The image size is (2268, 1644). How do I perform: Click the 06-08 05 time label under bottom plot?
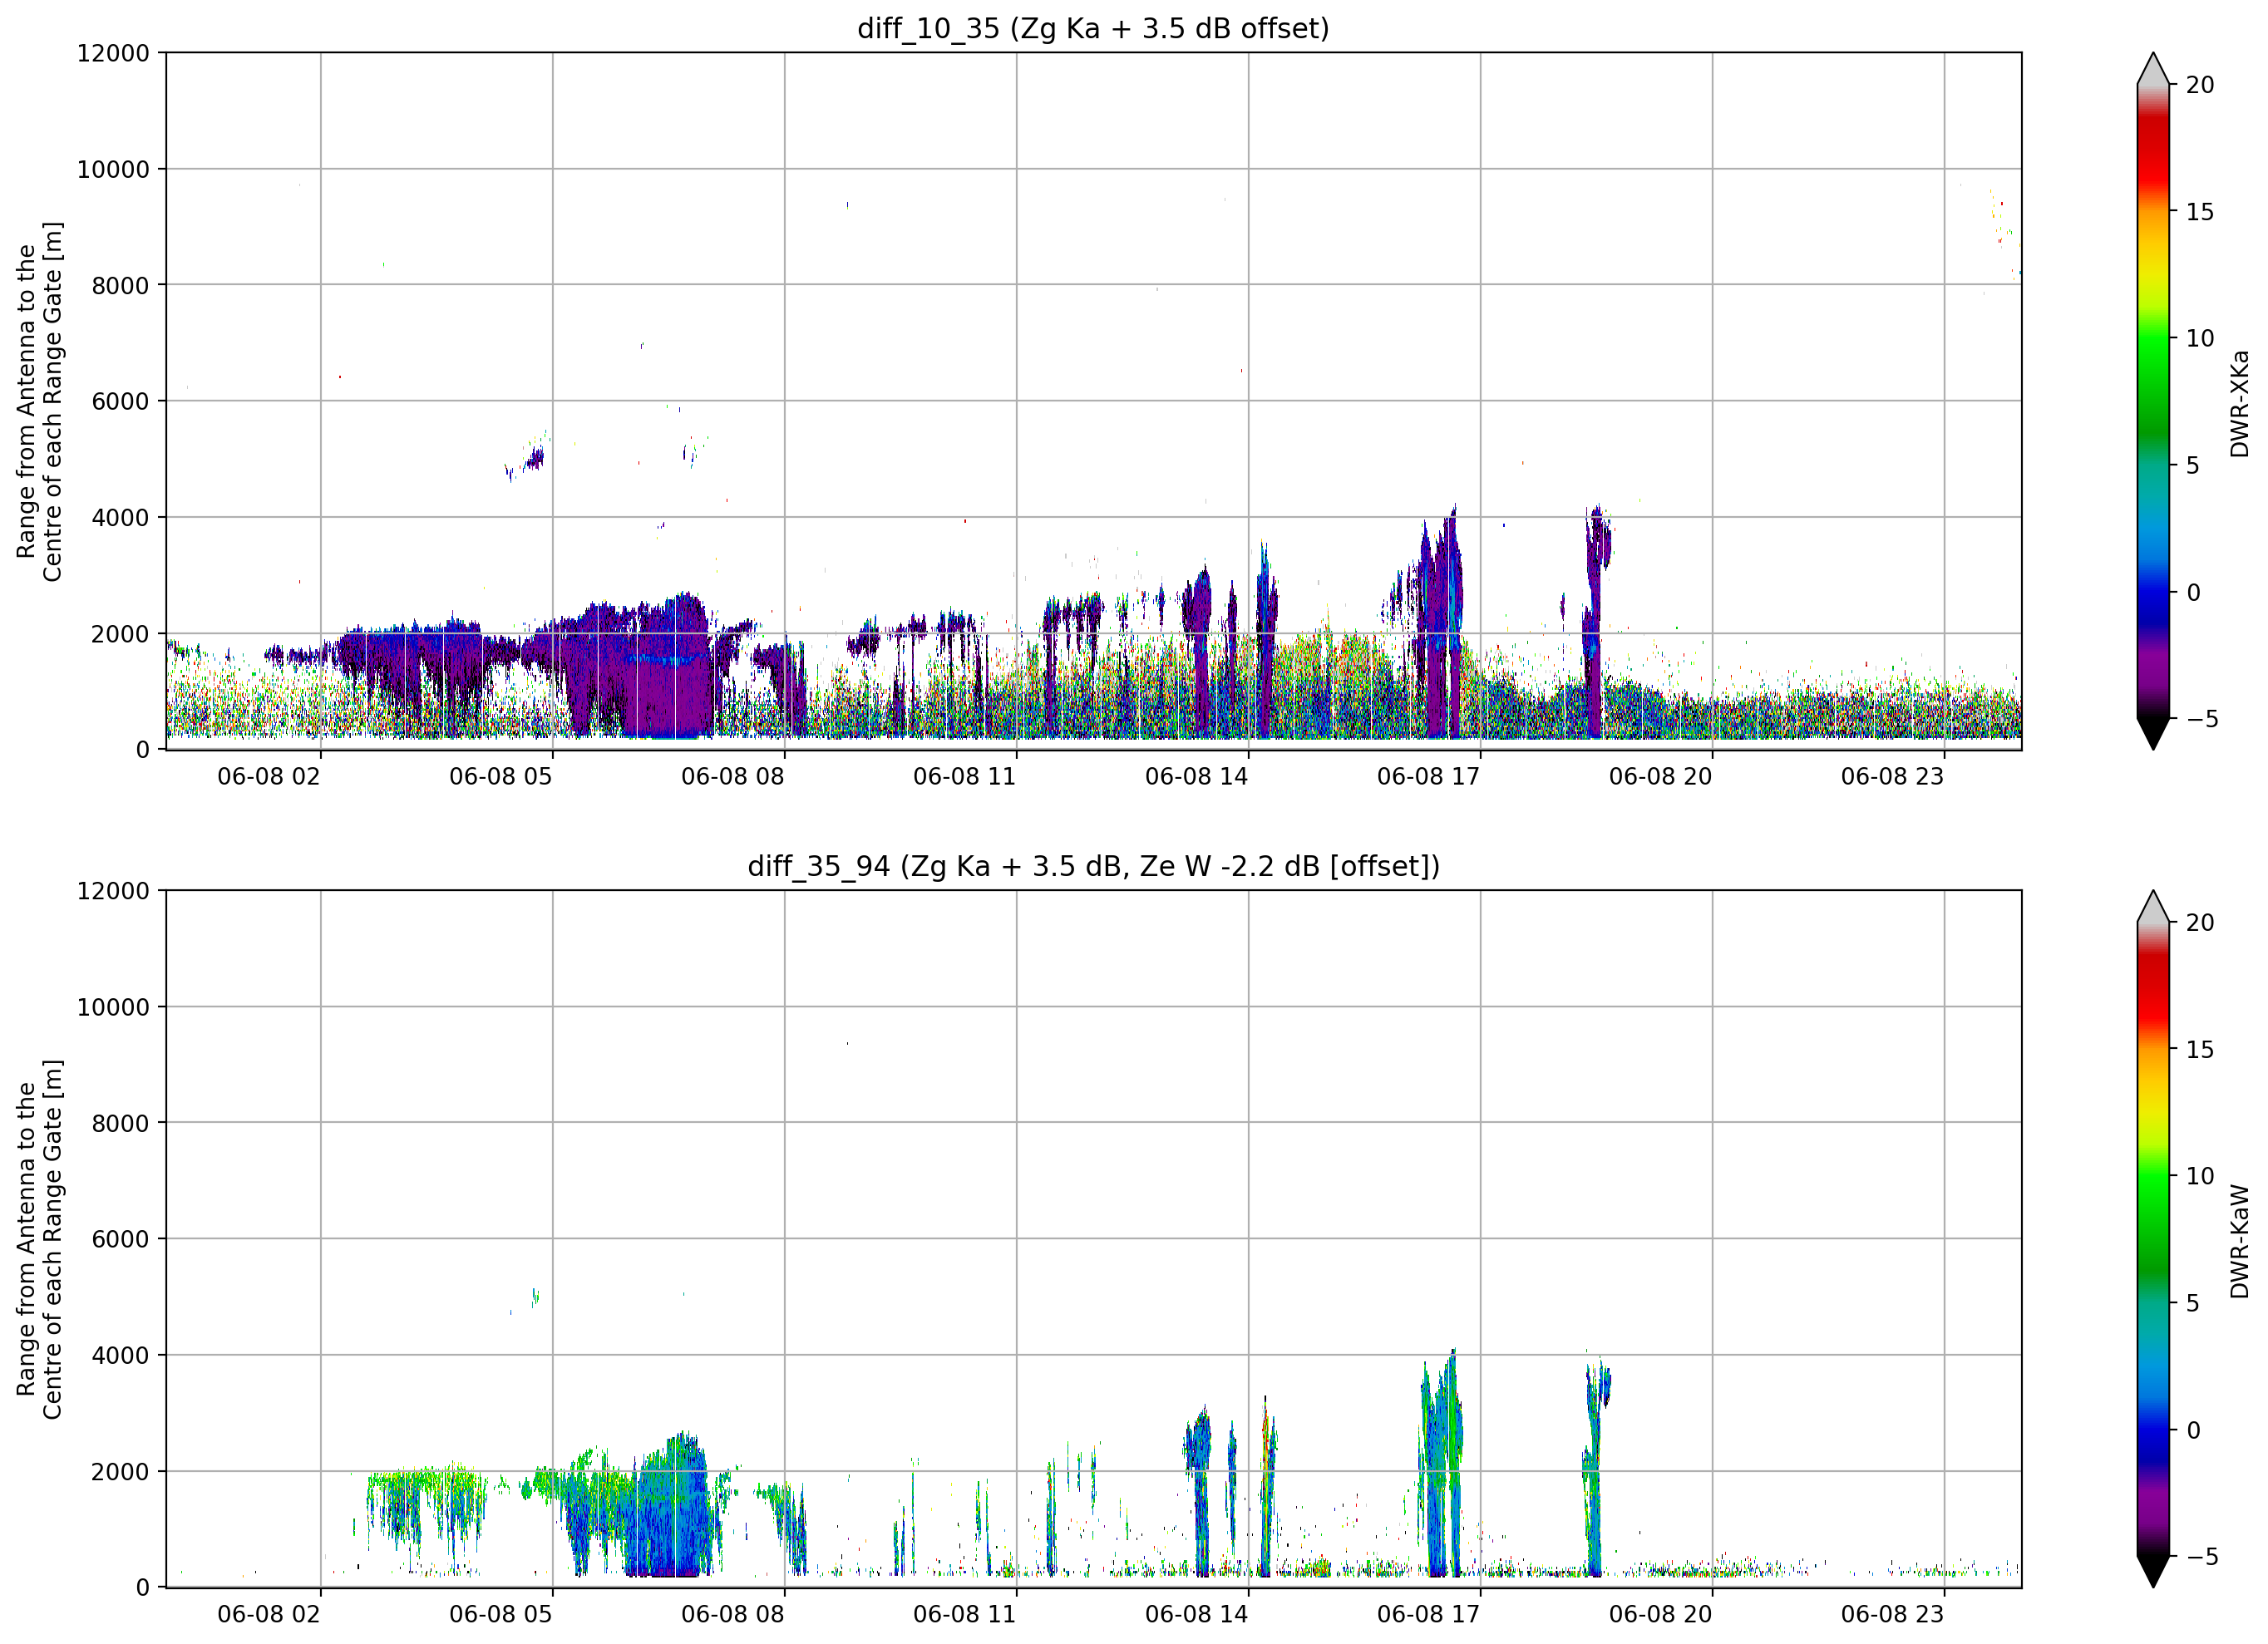(x=501, y=1614)
